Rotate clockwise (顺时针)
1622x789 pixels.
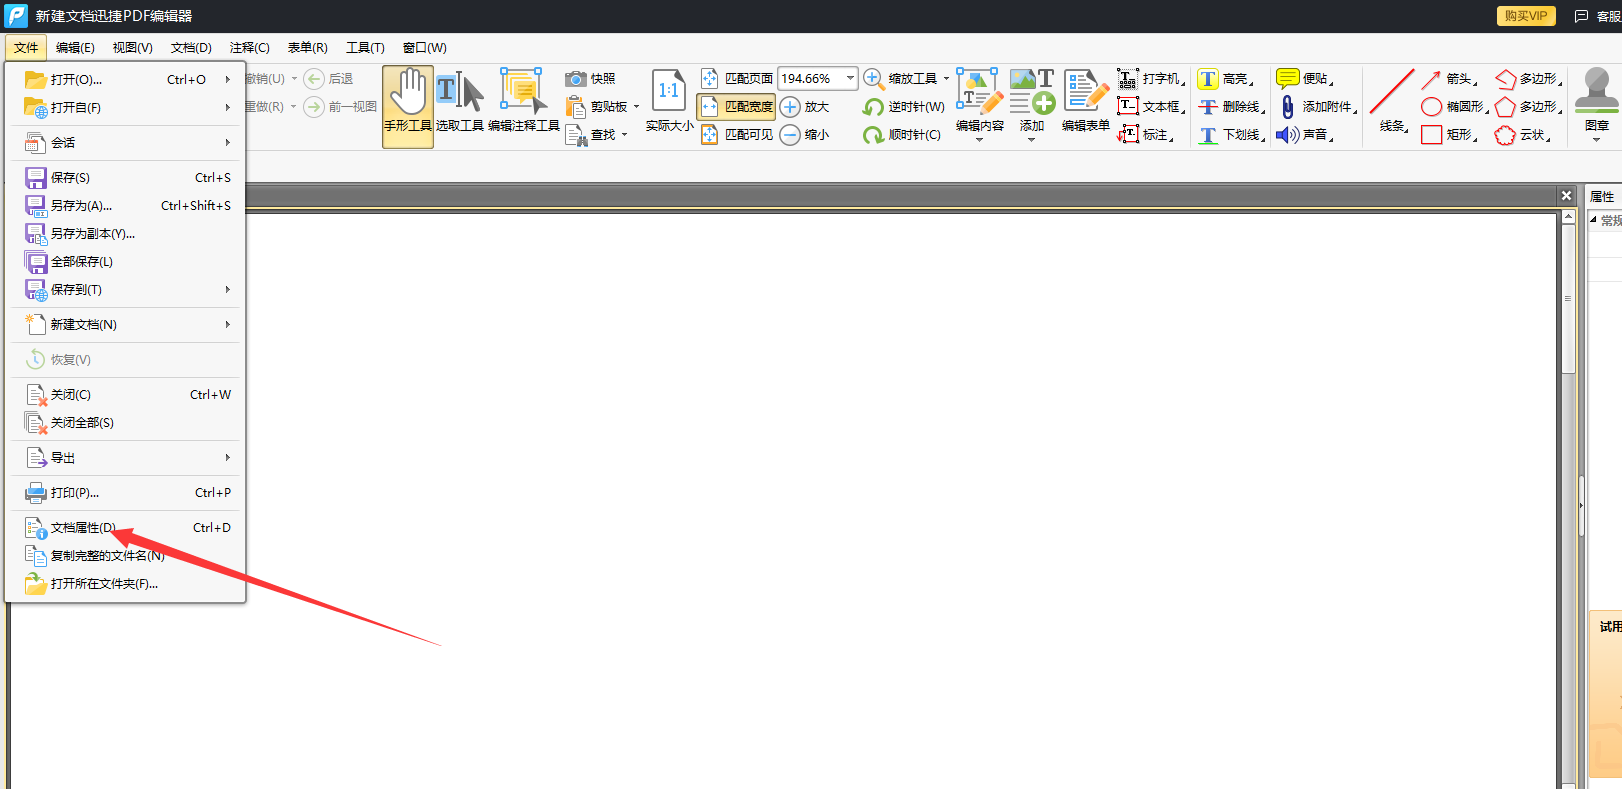pos(902,135)
